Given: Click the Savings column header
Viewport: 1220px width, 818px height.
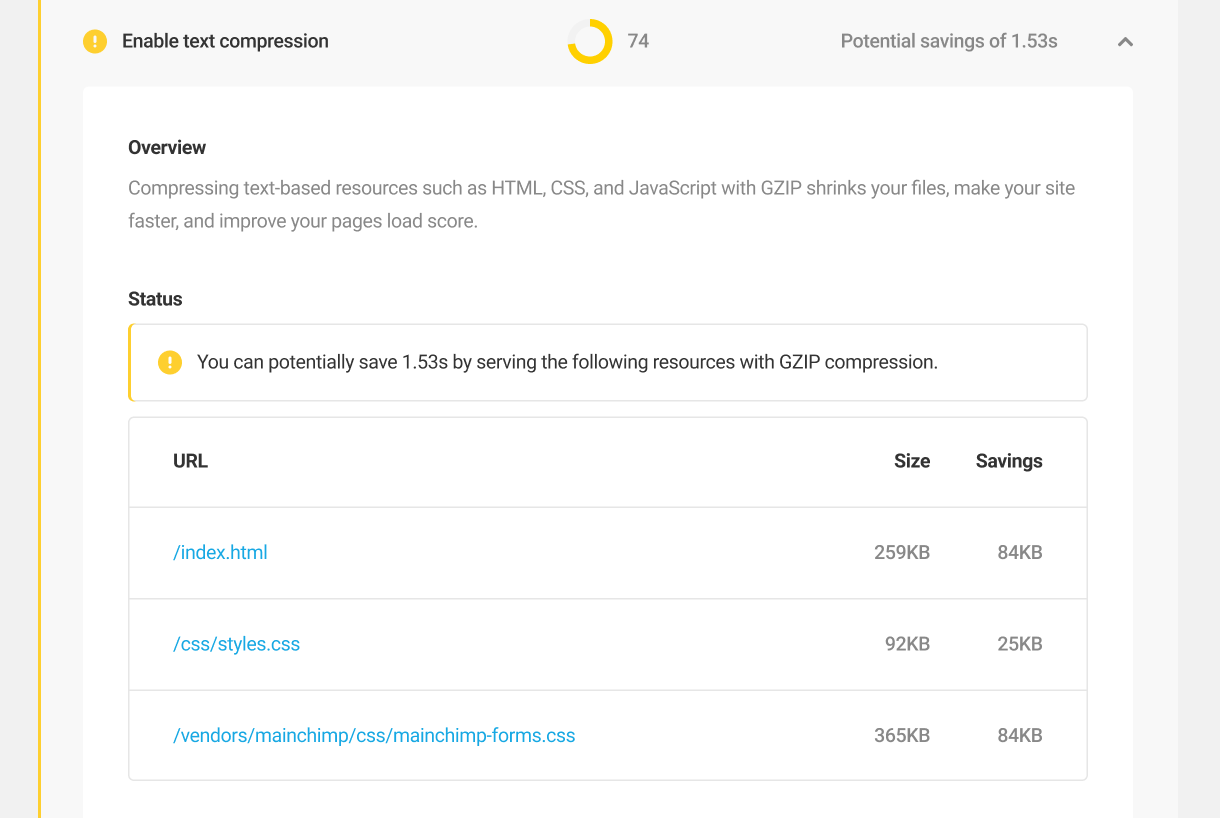Looking at the screenshot, I should click(1008, 461).
